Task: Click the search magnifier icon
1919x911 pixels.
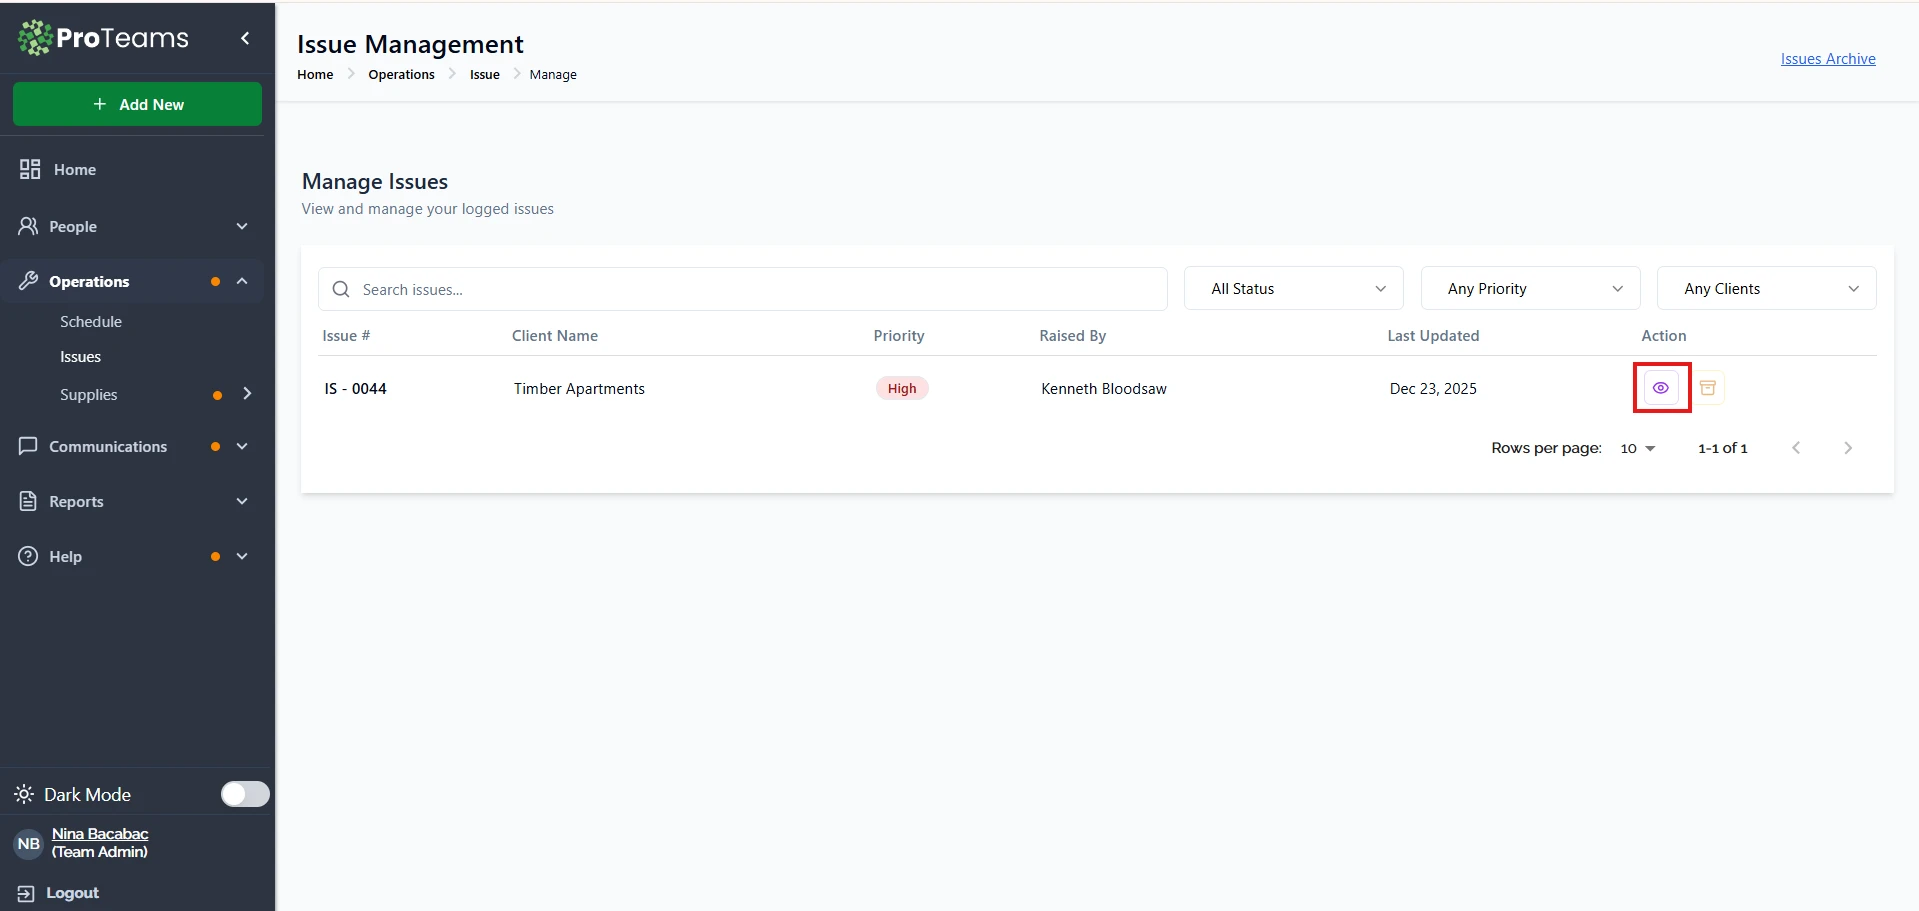Action: [x=341, y=289]
